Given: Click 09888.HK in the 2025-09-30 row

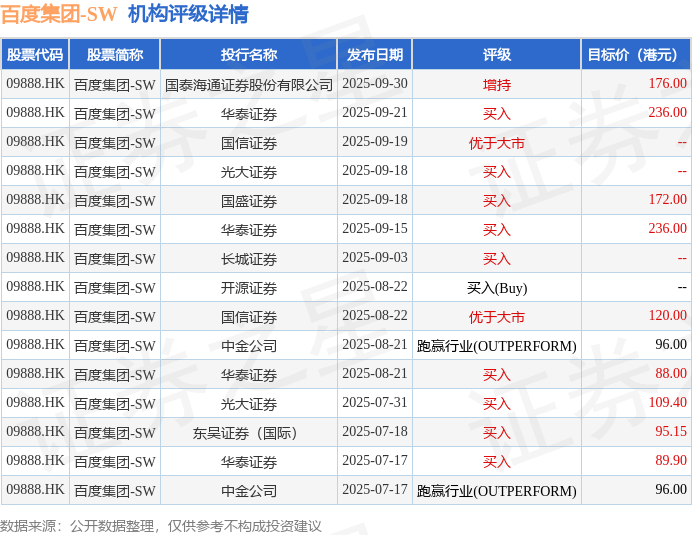Looking at the screenshot, I should click(x=35, y=83).
